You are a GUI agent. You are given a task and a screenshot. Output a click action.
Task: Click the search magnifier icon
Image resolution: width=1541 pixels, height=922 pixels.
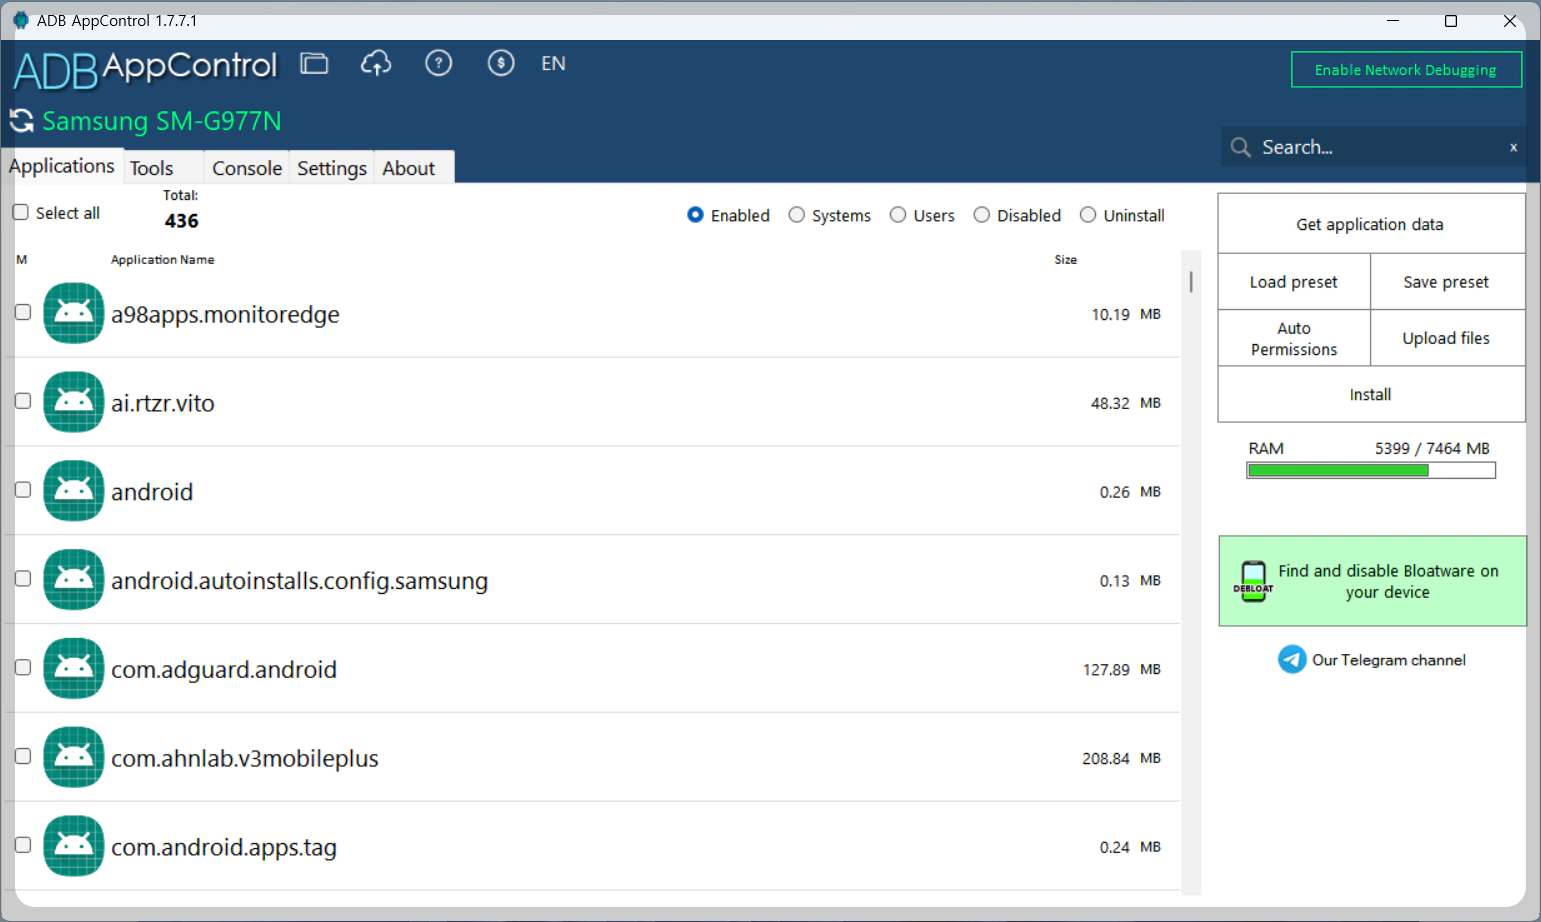click(1241, 148)
